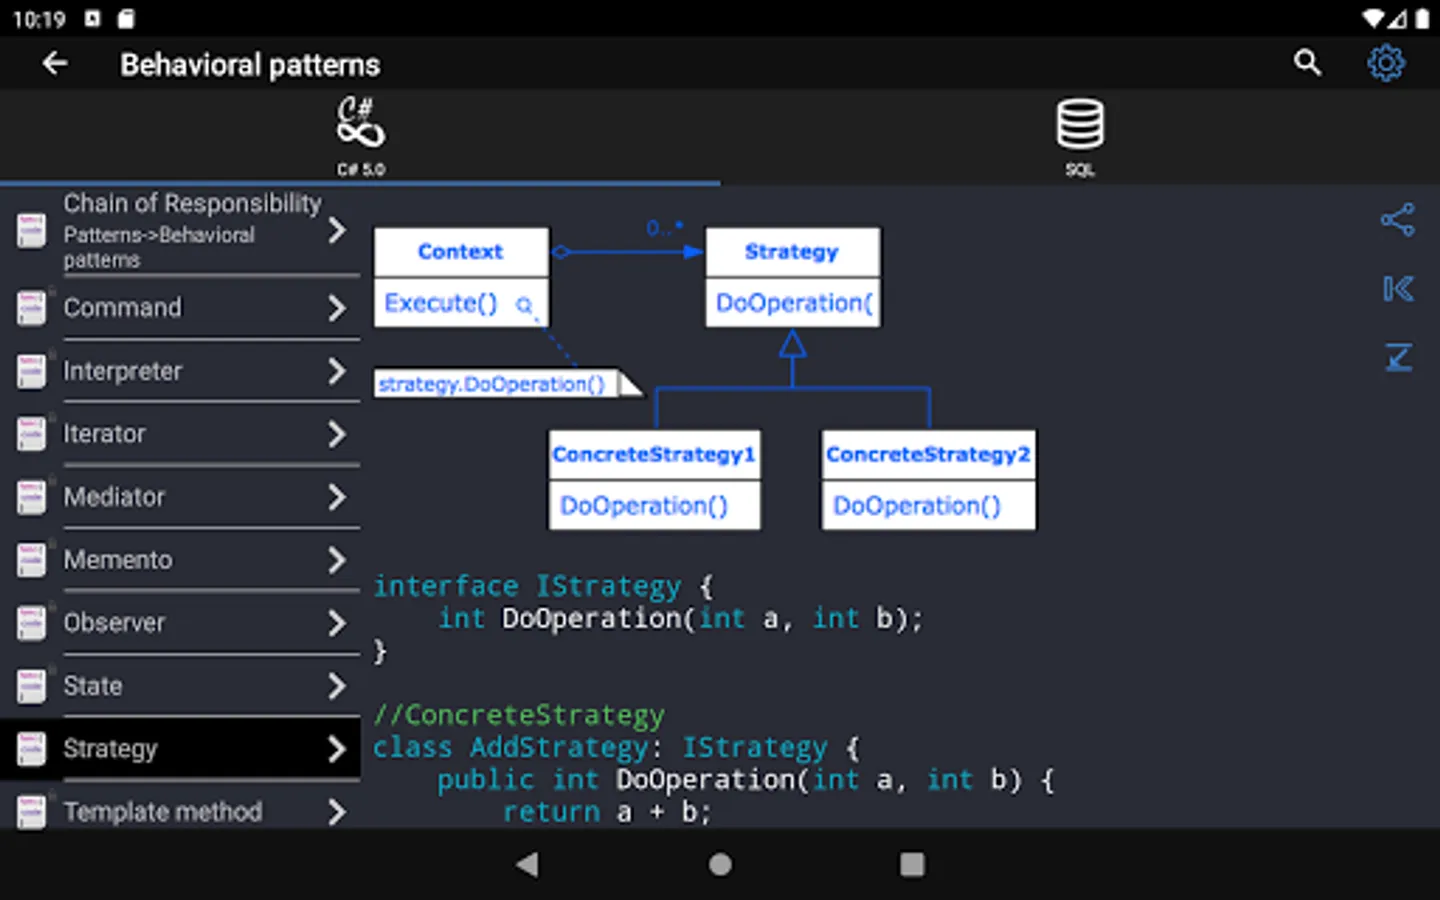Expand the Observer chevron
The image size is (1440, 900).
point(337,623)
